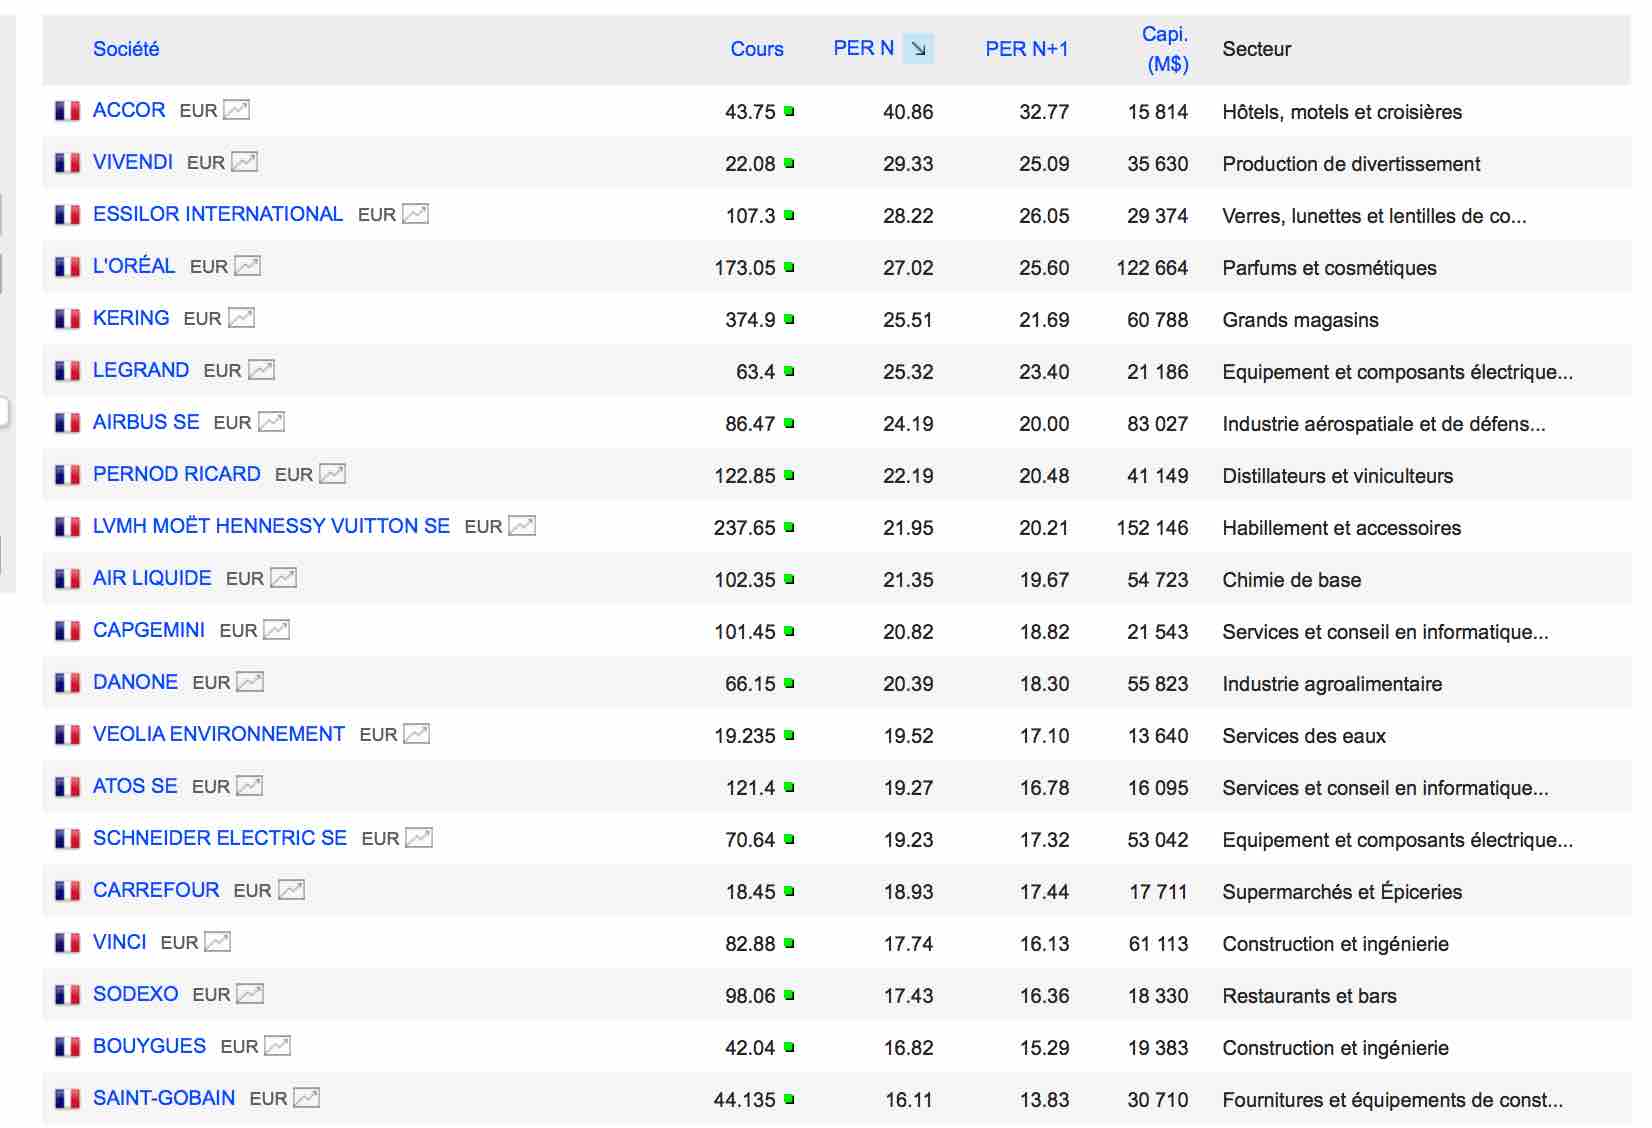The height and width of the screenshot is (1128, 1652).
Task: Sort the table by Cours column
Action: (757, 49)
